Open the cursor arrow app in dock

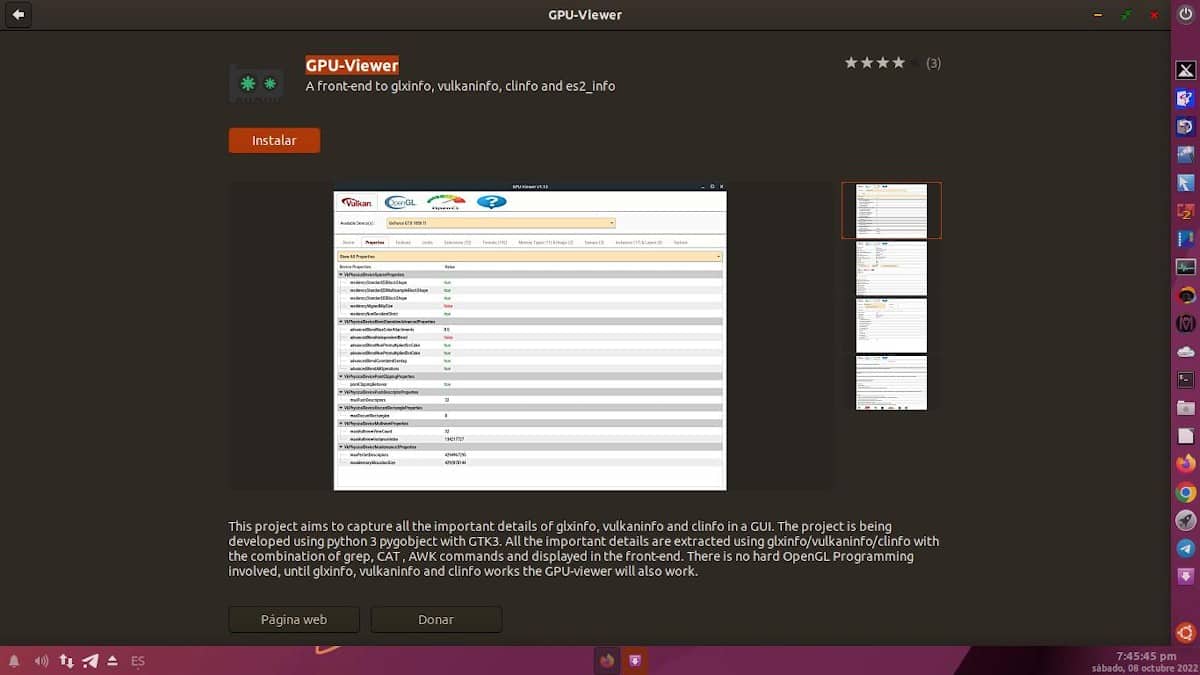click(x=1186, y=183)
